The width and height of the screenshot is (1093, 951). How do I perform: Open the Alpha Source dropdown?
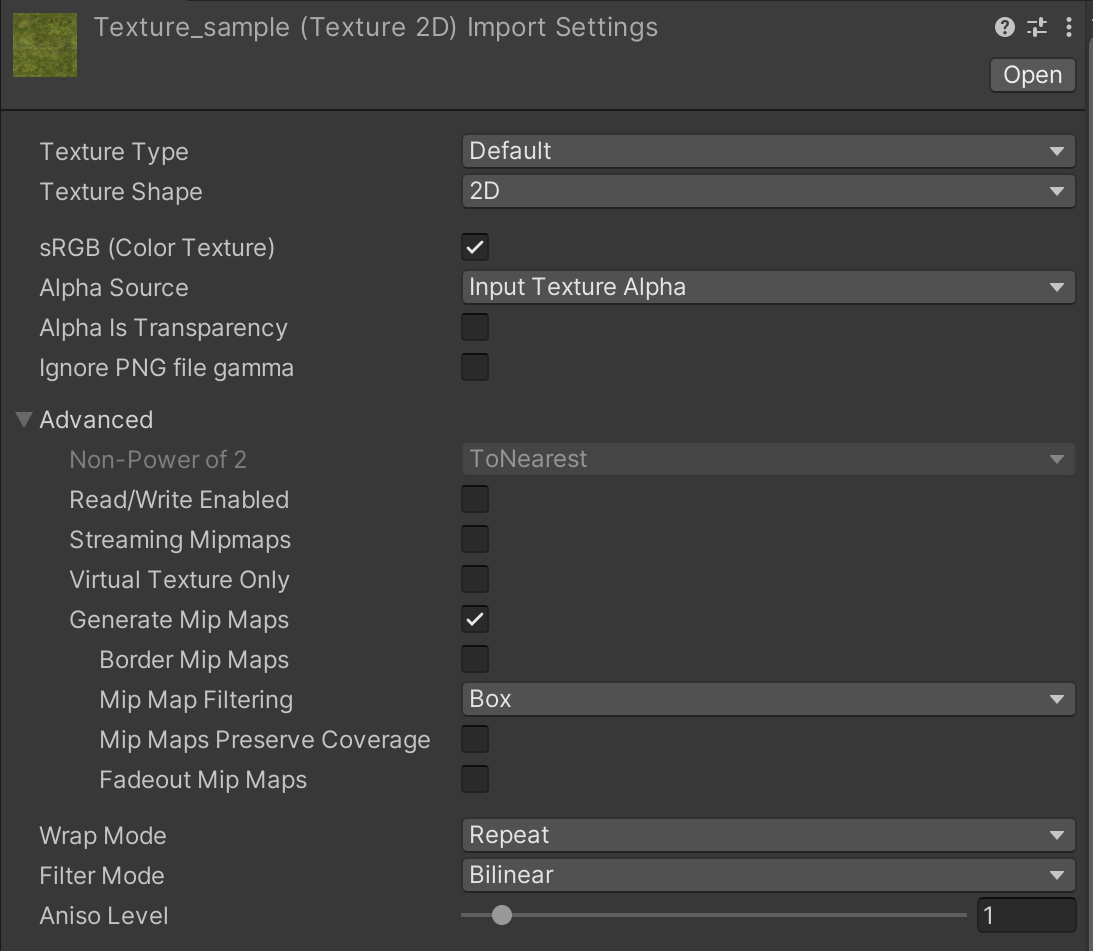(x=768, y=287)
